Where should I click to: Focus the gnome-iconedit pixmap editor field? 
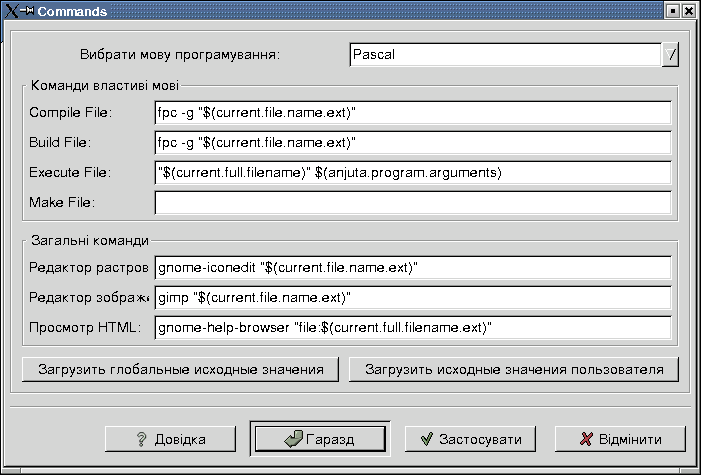pyautogui.click(x=412, y=268)
